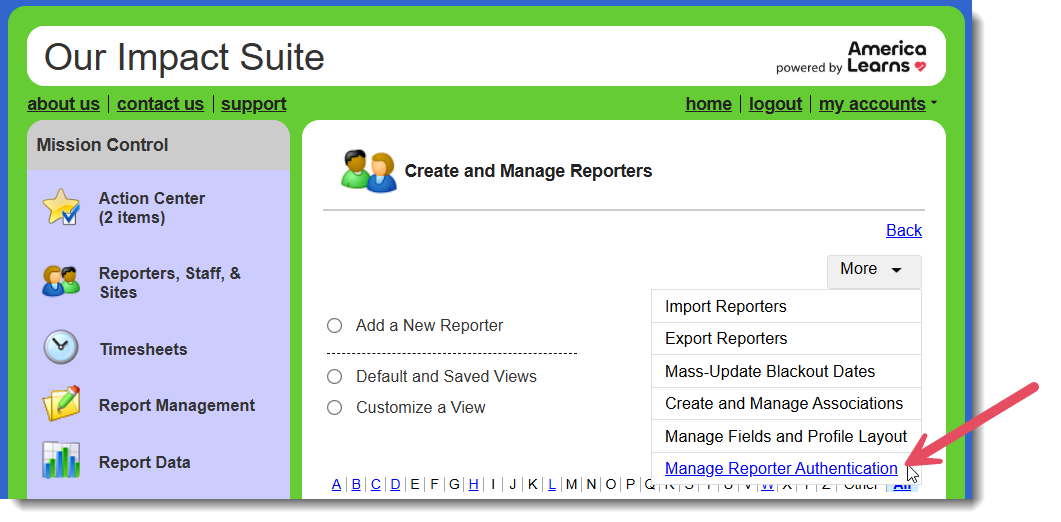Click the Create and Manage Reporters heading text
Image resolution: width=1061 pixels, height=522 pixels.
(x=528, y=171)
